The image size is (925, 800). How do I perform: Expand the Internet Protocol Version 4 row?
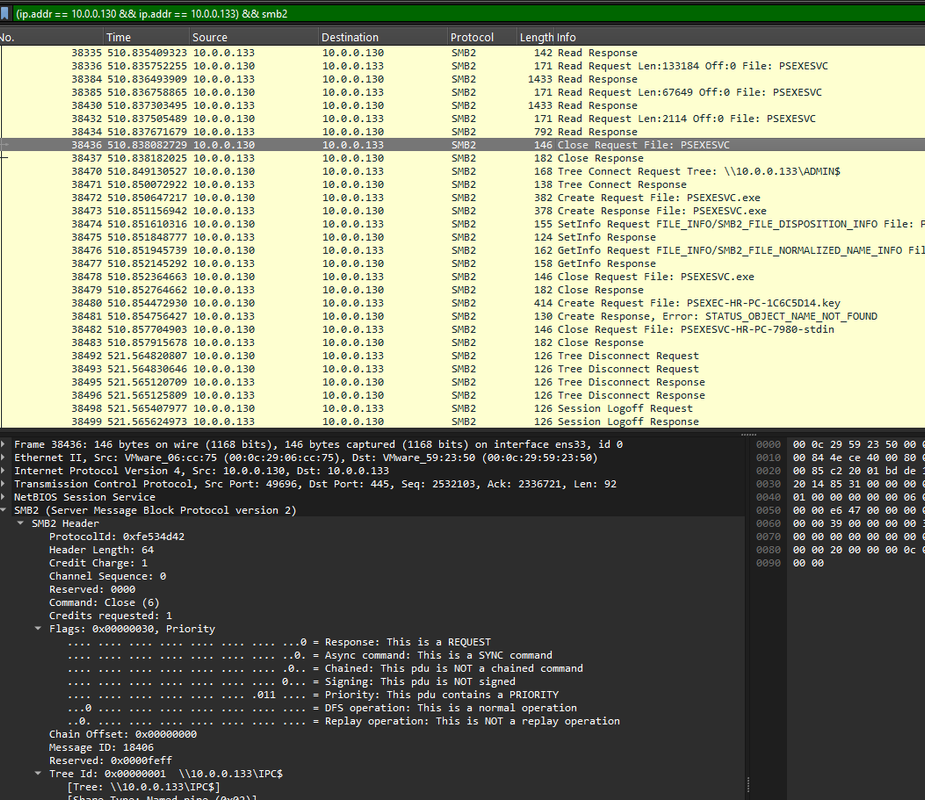click(4, 471)
